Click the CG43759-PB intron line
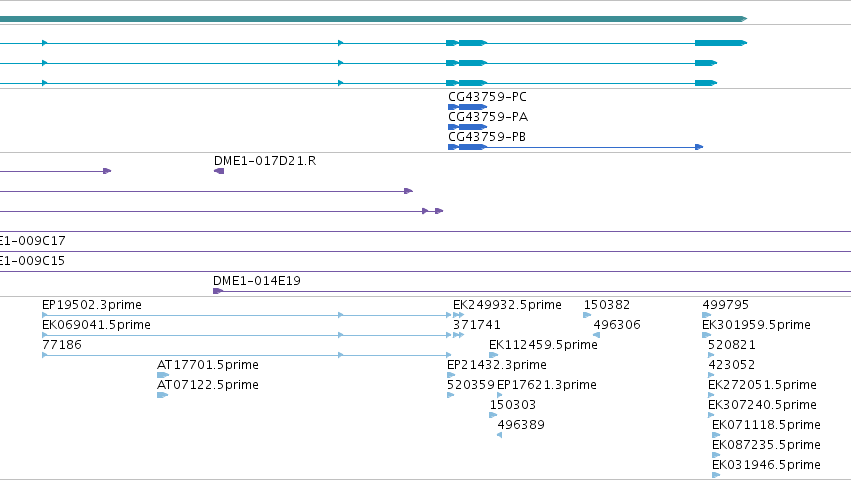 coord(590,147)
